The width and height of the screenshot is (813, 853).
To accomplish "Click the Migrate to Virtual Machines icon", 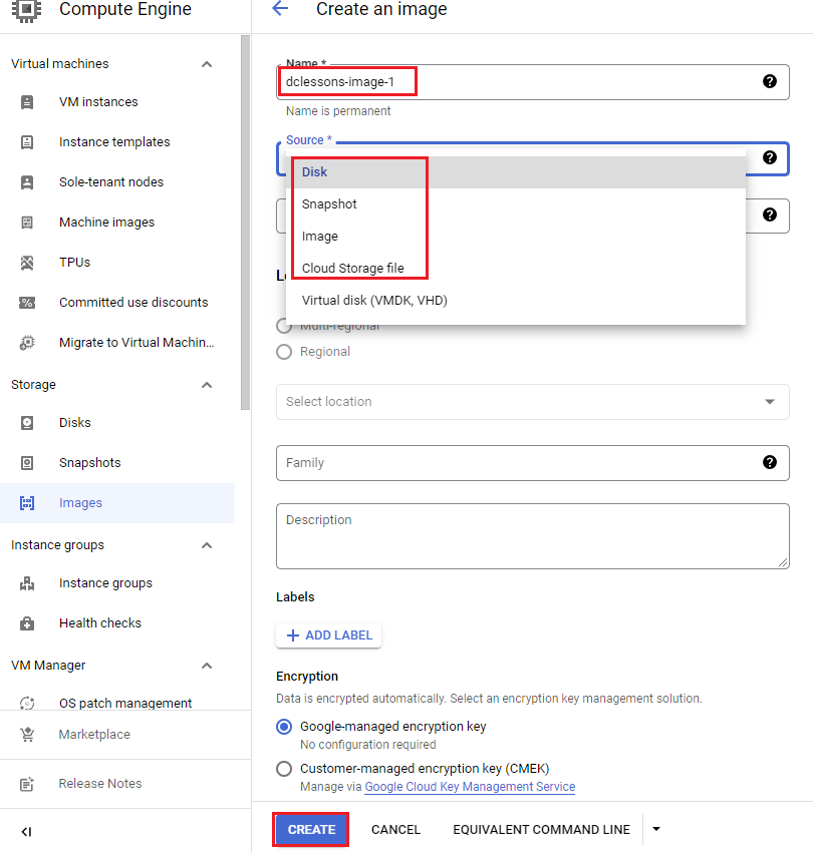I will pyautogui.click(x=27, y=343).
